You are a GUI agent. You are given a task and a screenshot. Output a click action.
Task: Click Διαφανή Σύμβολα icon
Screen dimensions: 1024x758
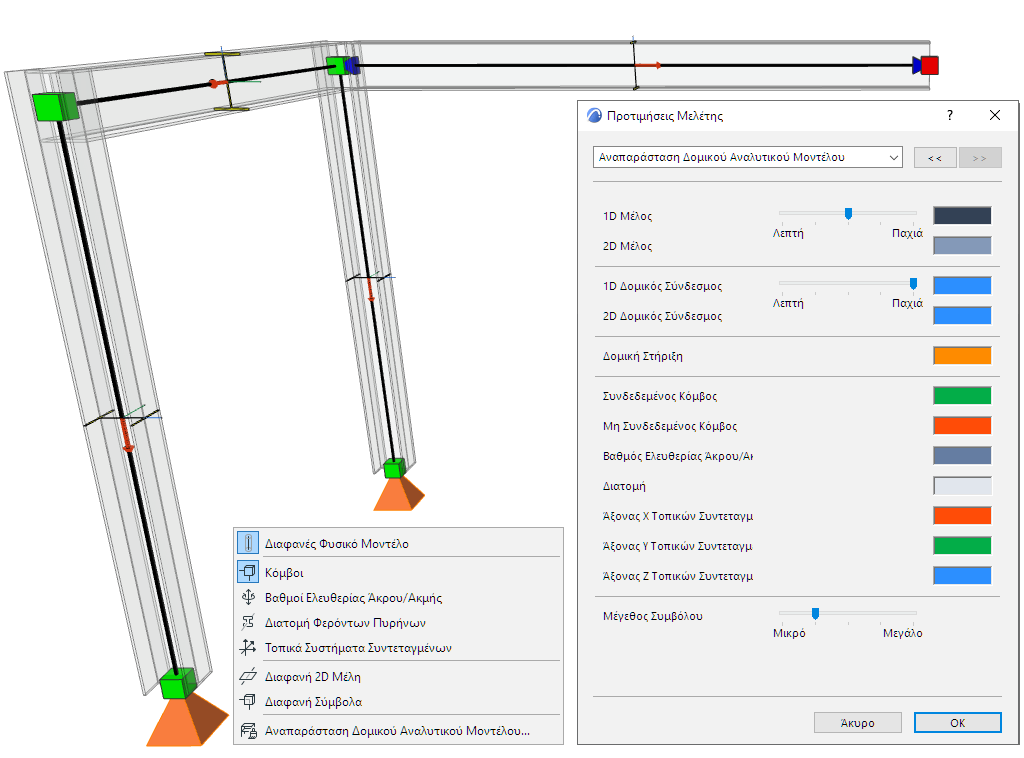(x=248, y=701)
